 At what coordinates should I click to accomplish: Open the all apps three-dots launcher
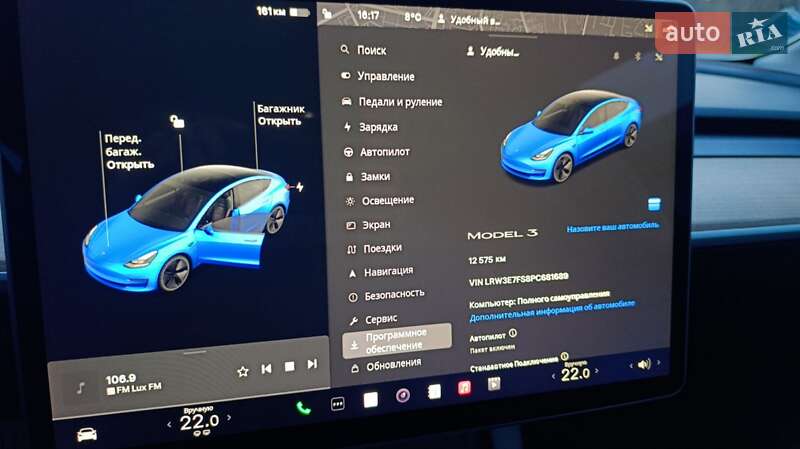[x=337, y=404]
